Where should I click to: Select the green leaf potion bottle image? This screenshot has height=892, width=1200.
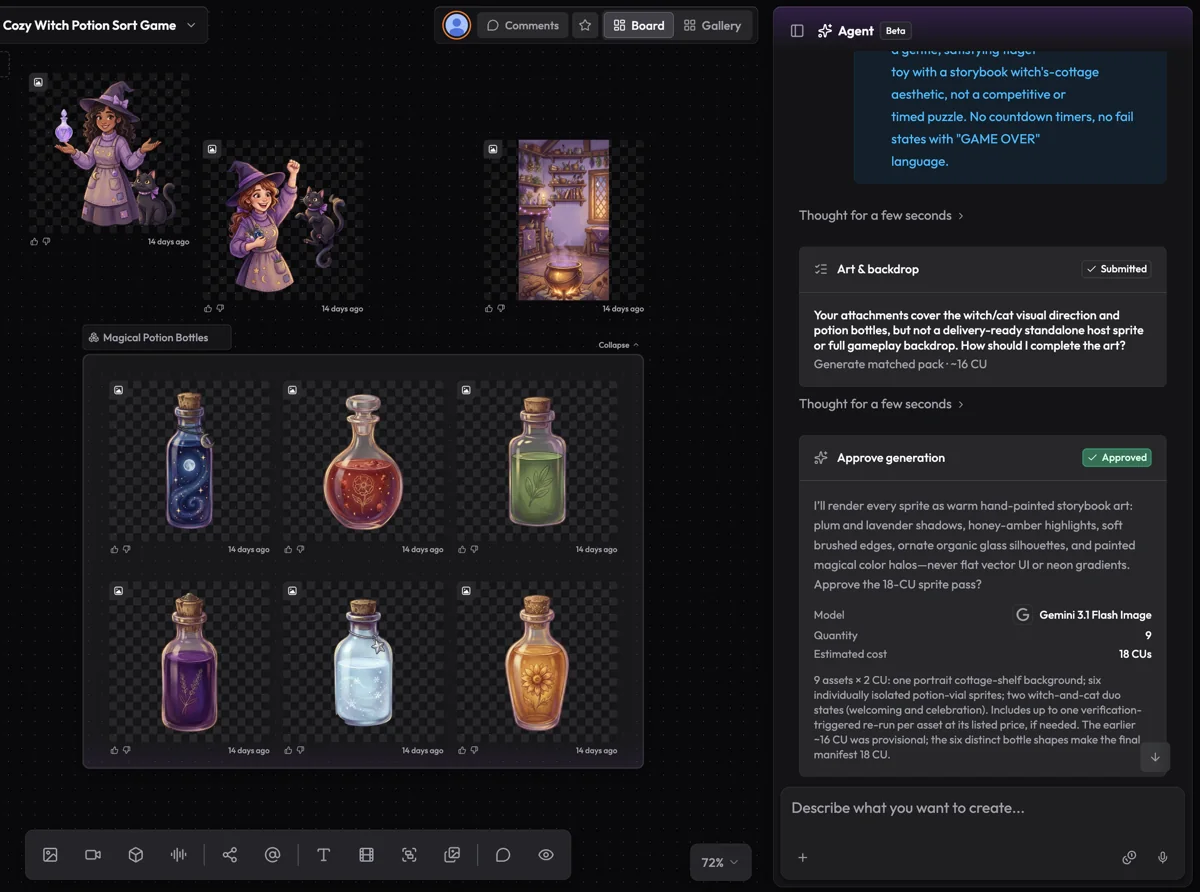coord(537,461)
